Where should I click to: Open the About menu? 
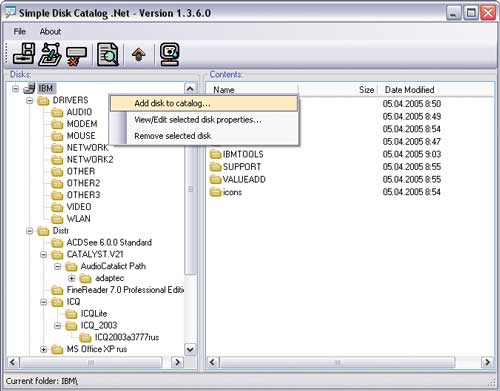(x=50, y=31)
